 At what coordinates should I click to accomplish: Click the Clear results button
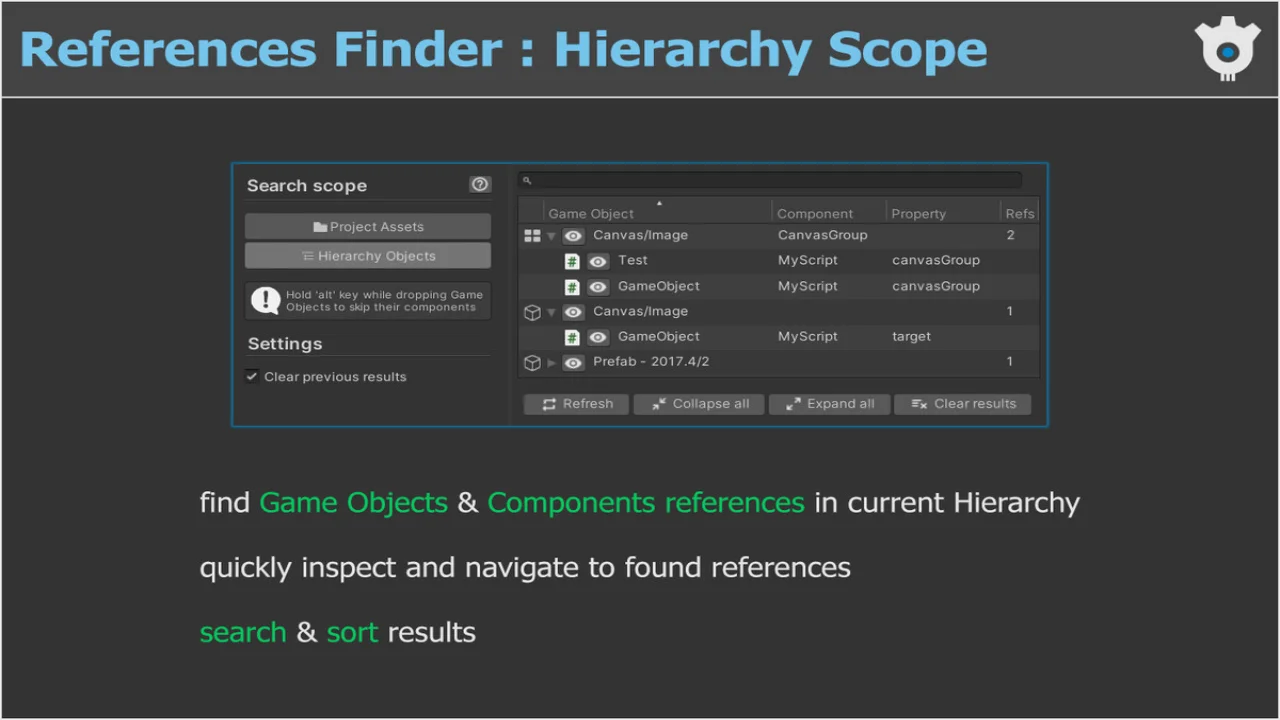click(x=962, y=404)
